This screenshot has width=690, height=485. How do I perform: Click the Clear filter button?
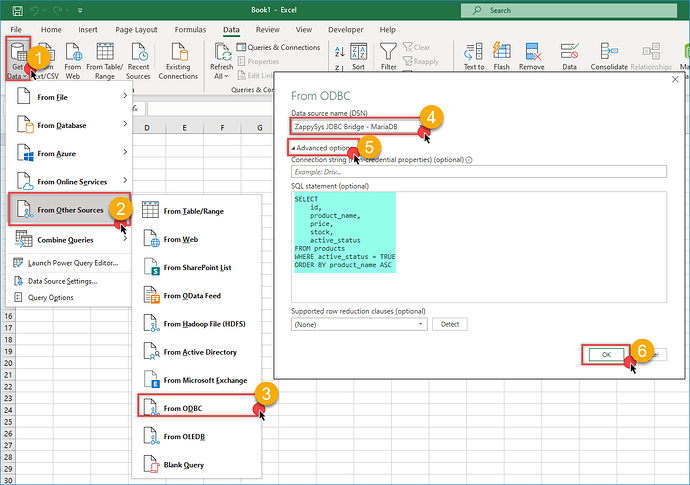pos(416,47)
